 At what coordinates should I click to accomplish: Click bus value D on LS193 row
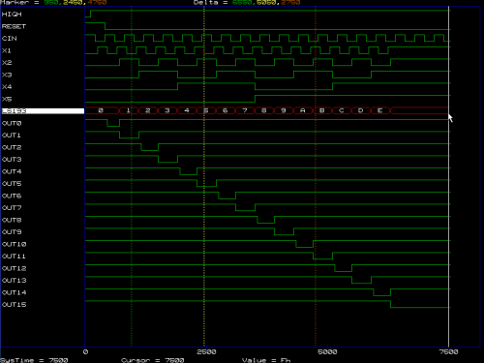(361, 110)
